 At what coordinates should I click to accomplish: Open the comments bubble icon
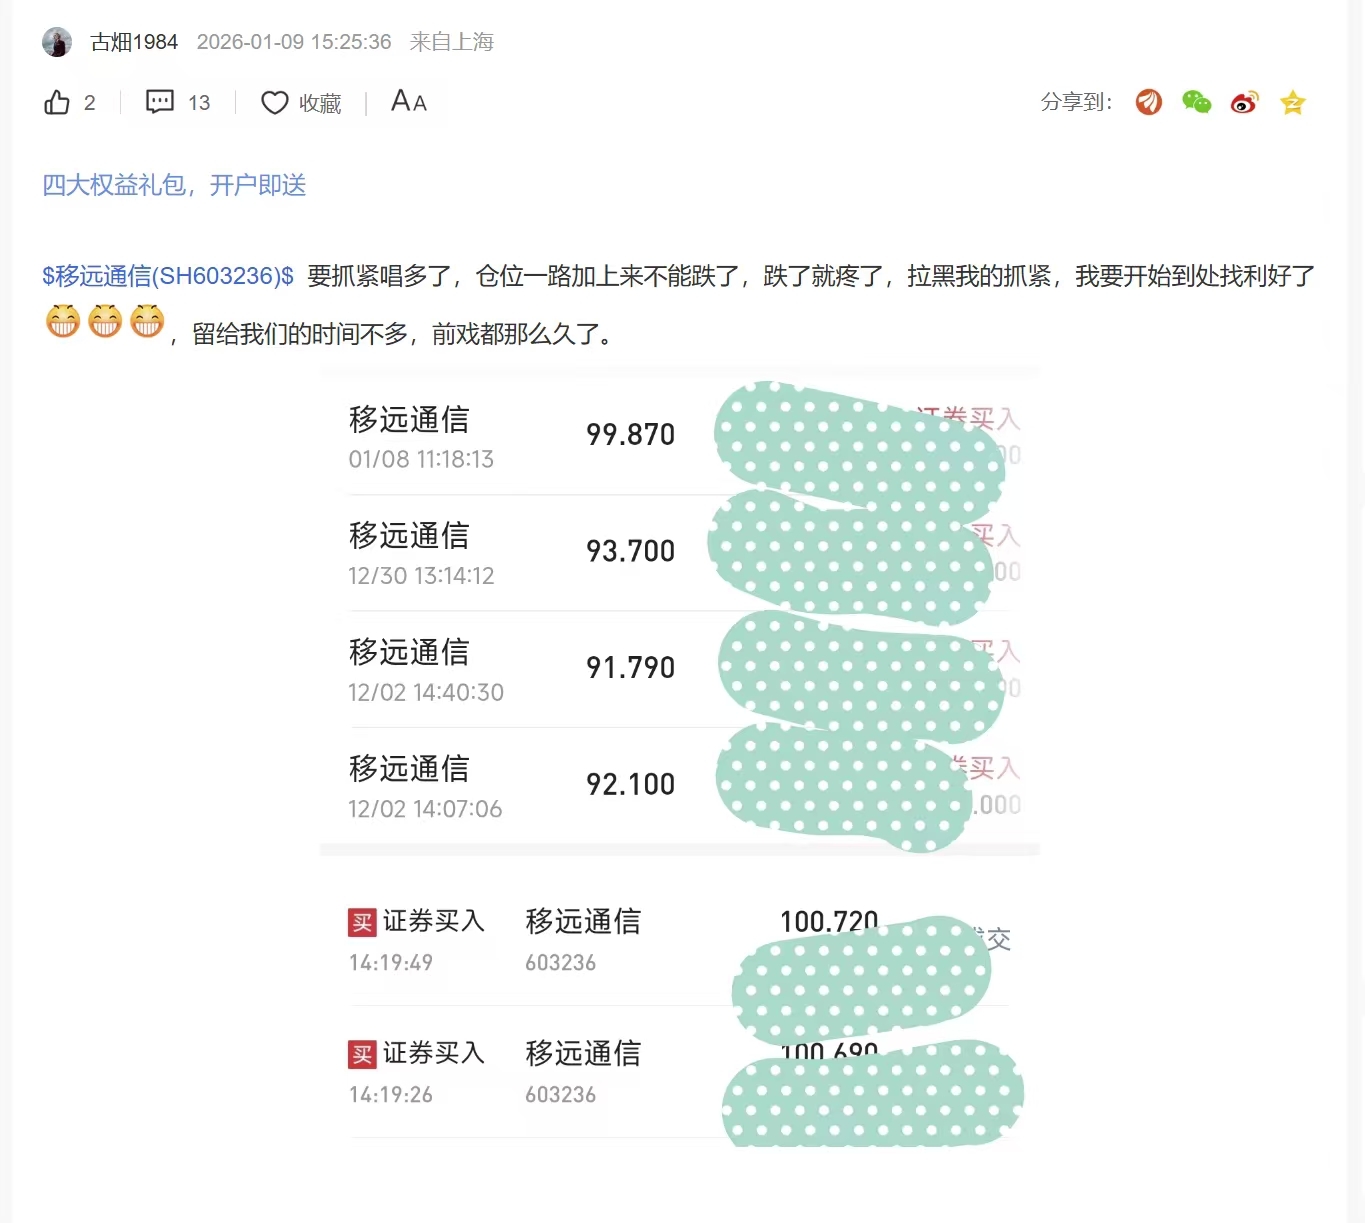160,102
